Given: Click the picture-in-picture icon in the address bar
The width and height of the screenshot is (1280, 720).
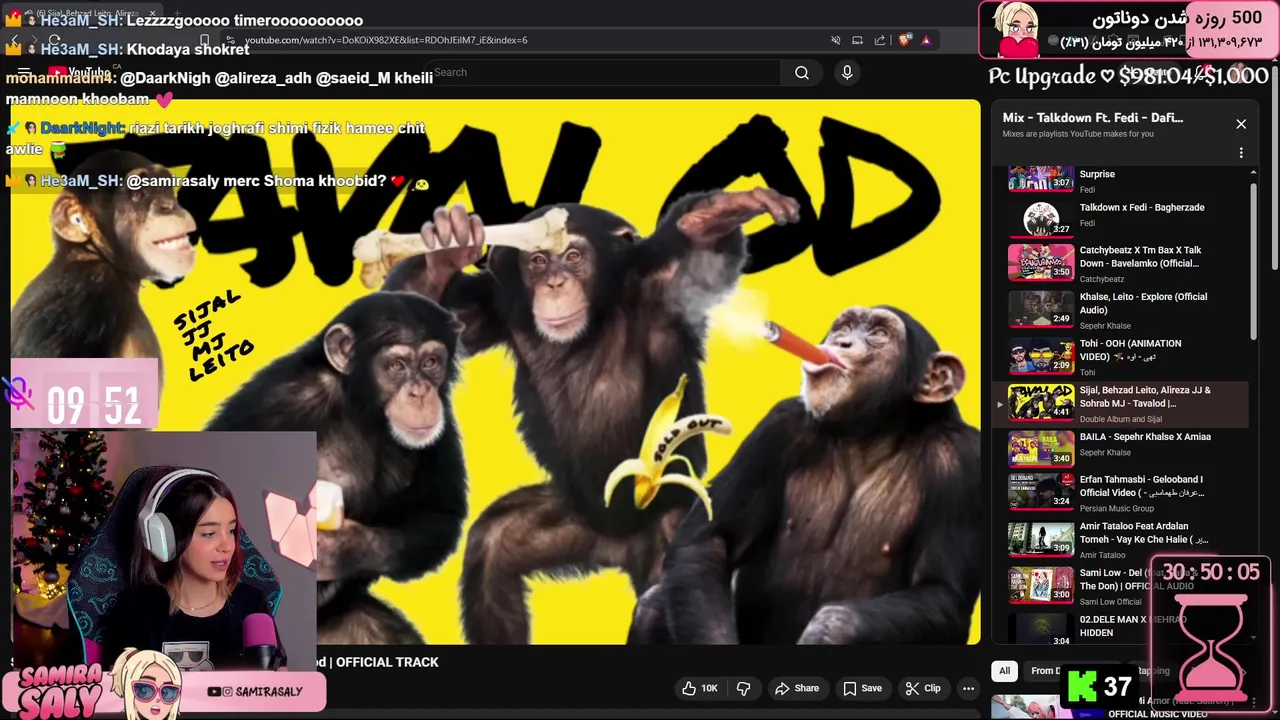Looking at the screenshot, I should click(857, 40).
